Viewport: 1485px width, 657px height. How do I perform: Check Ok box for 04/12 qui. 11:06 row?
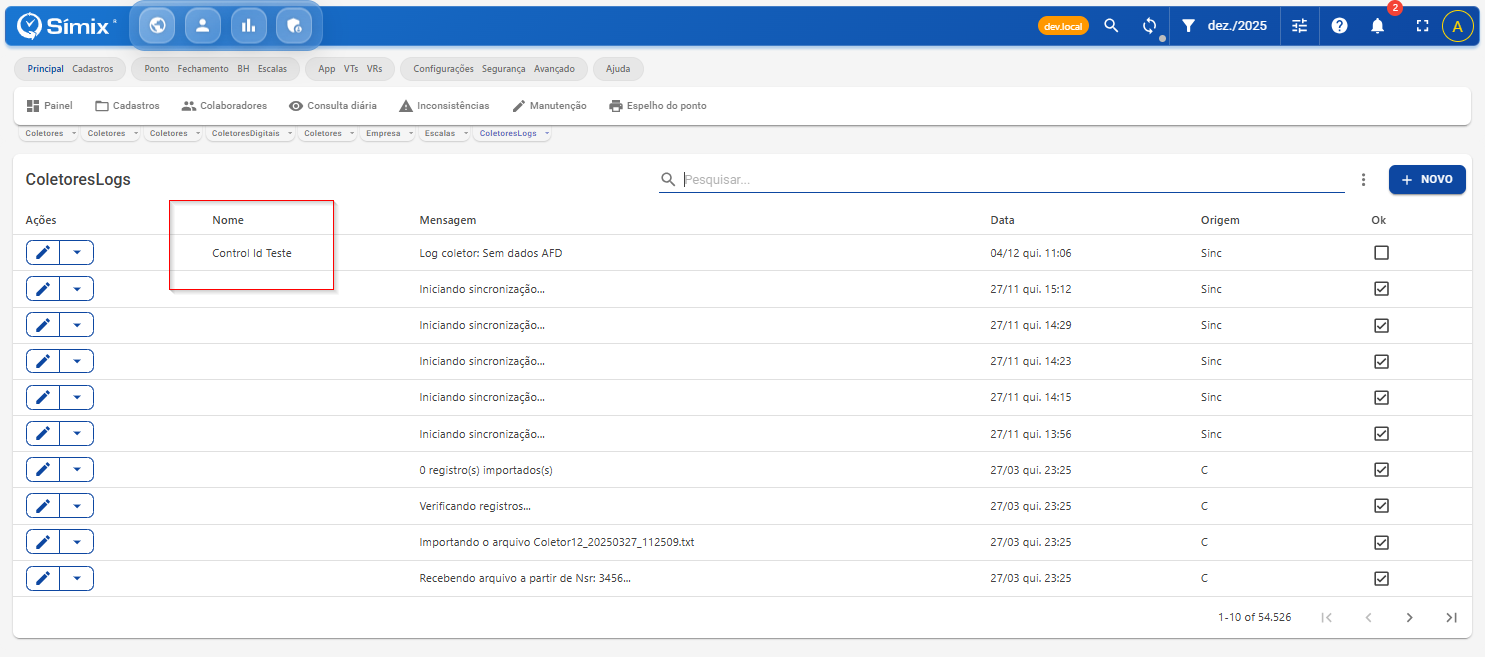coord(1381,253)
